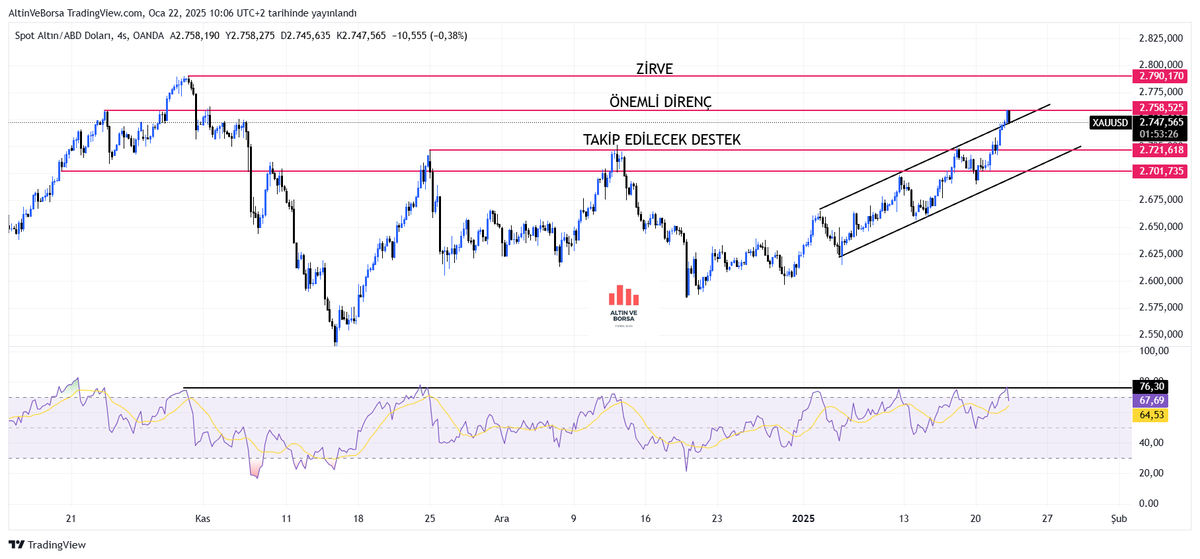This screenshot has height=559, width=1200.
Task: Click the 2.675,000 price axis label
Action: [1161, 200]
